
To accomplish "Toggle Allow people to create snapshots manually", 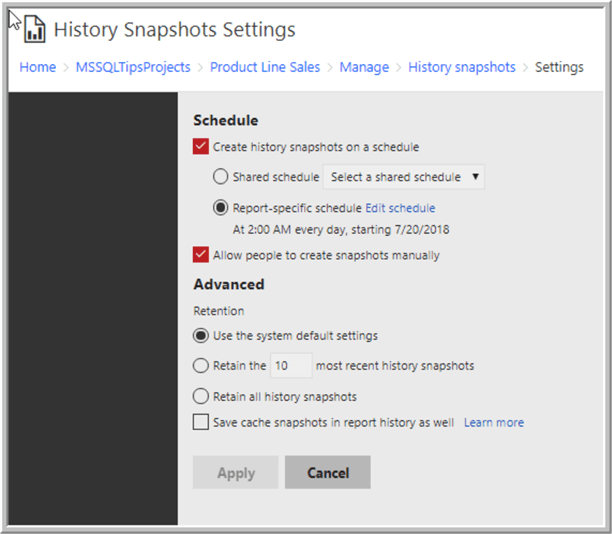I will (201, 255).
